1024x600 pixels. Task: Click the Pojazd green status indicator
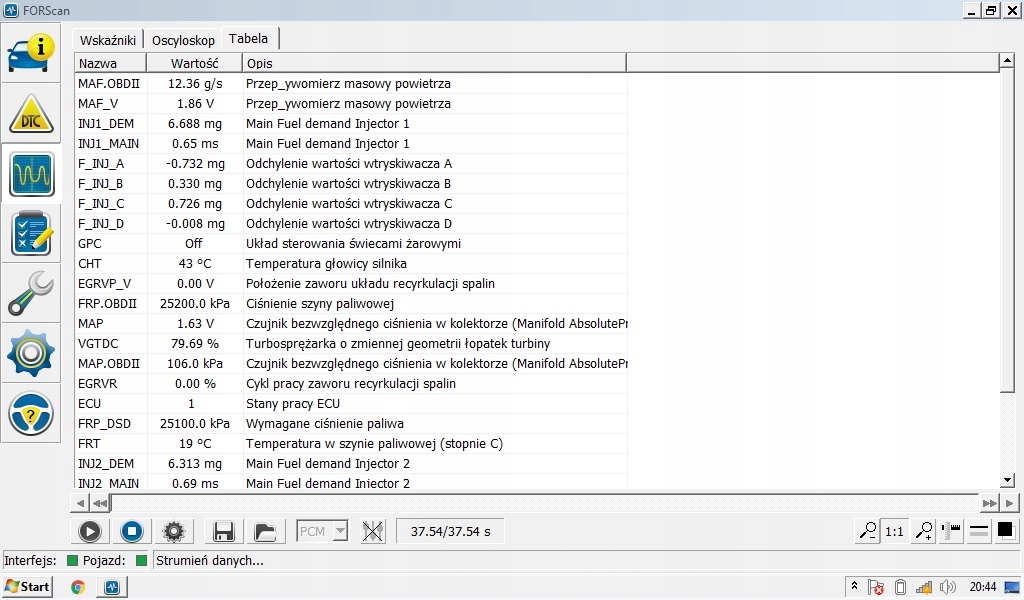[x=141, y=561]
